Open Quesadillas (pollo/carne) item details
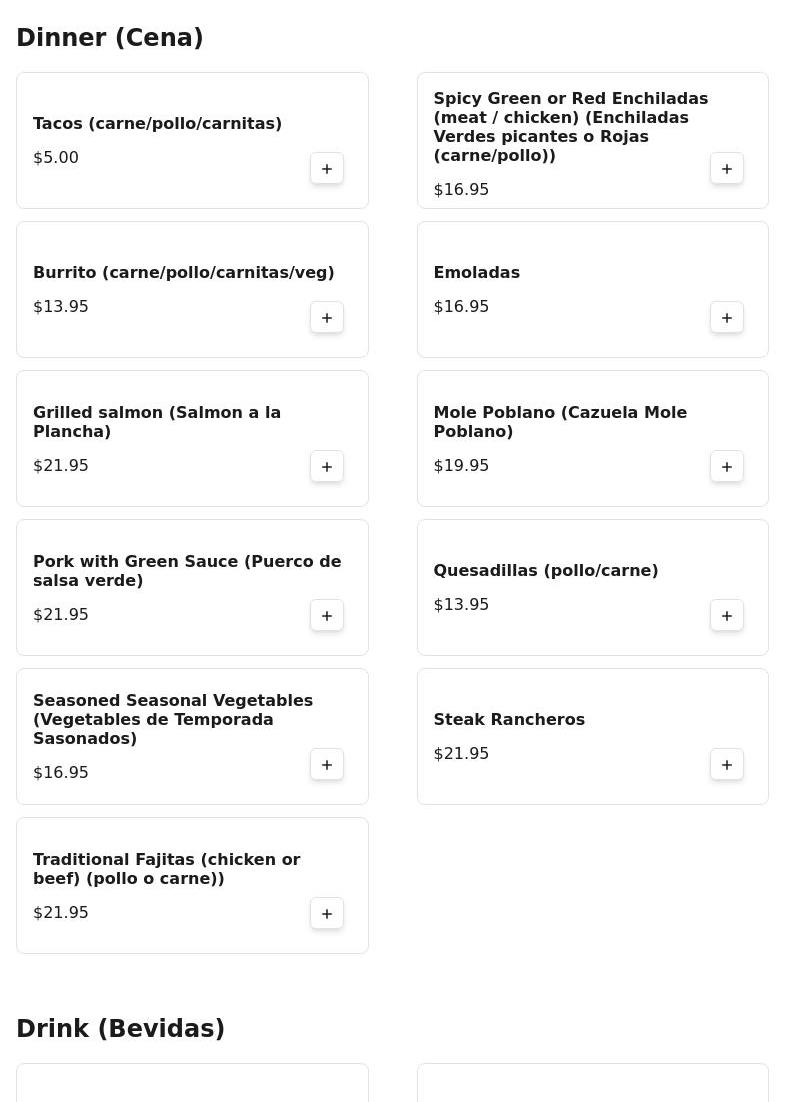Viewport: 785px width, 1102px height. pyautogui.click(x=545, y=570)
